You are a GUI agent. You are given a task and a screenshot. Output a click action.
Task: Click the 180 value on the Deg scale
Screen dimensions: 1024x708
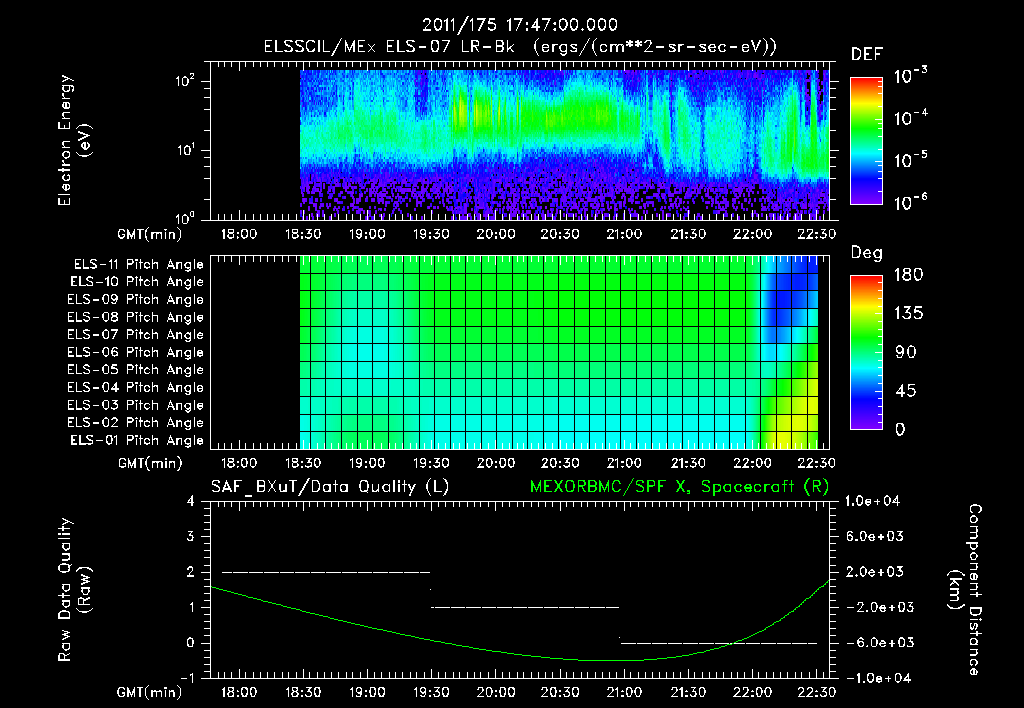909,275
